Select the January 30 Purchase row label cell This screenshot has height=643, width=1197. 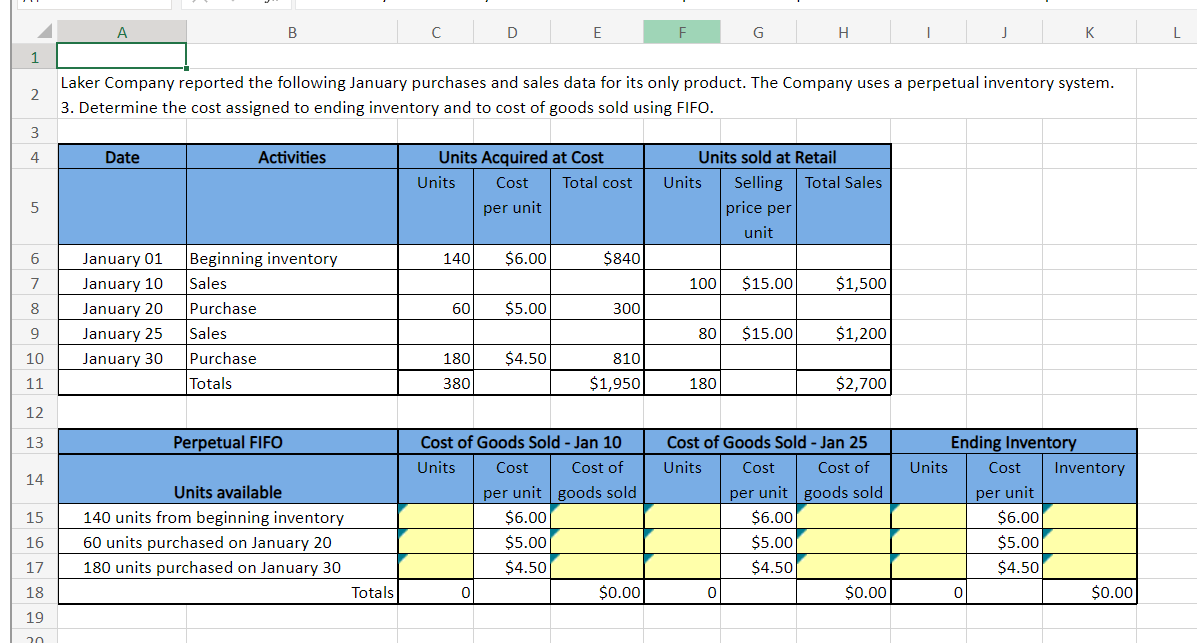tap(122, 358)
